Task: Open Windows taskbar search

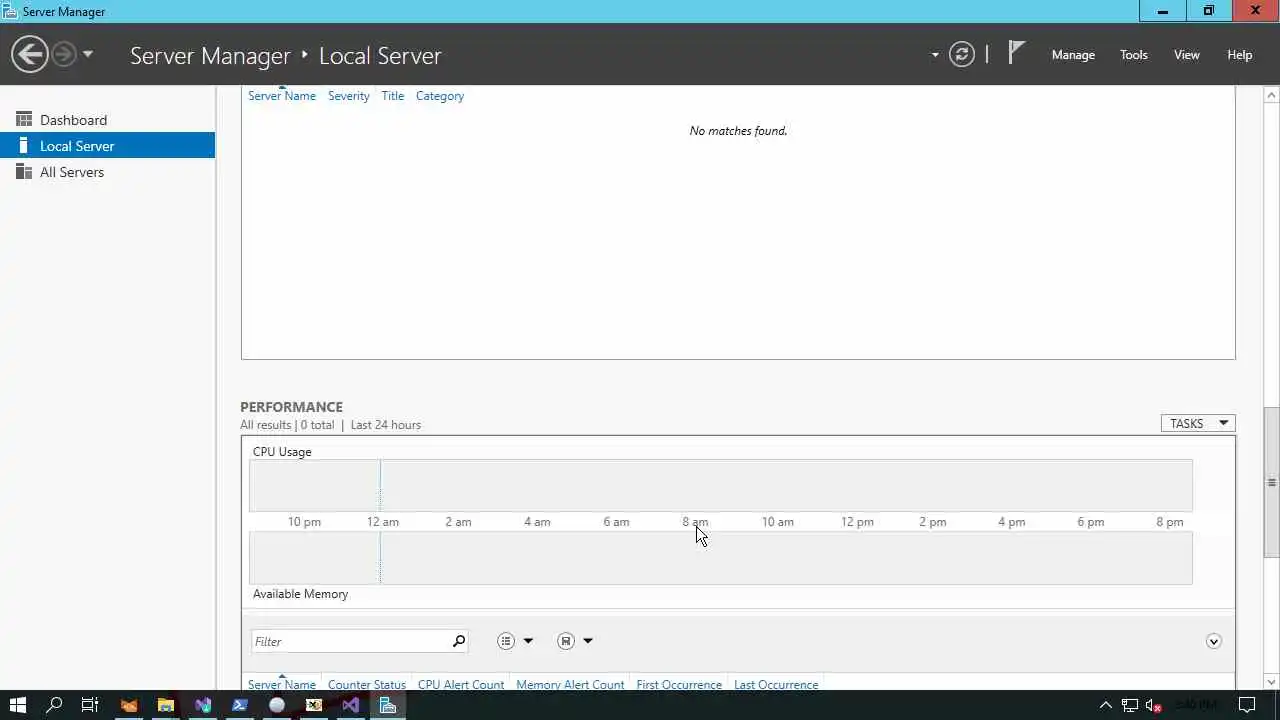Action: 55,705
